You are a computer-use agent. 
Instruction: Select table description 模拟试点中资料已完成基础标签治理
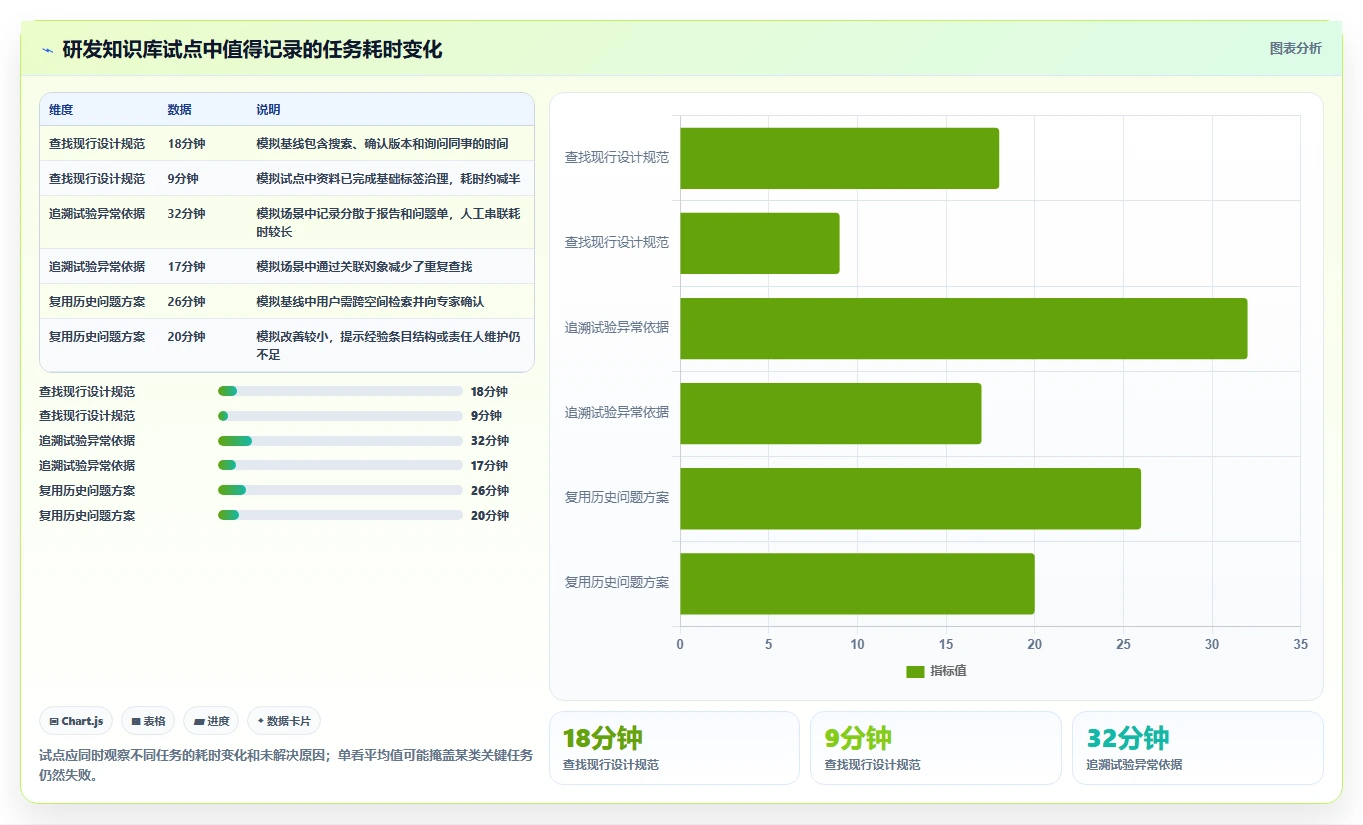coord(388,179)
